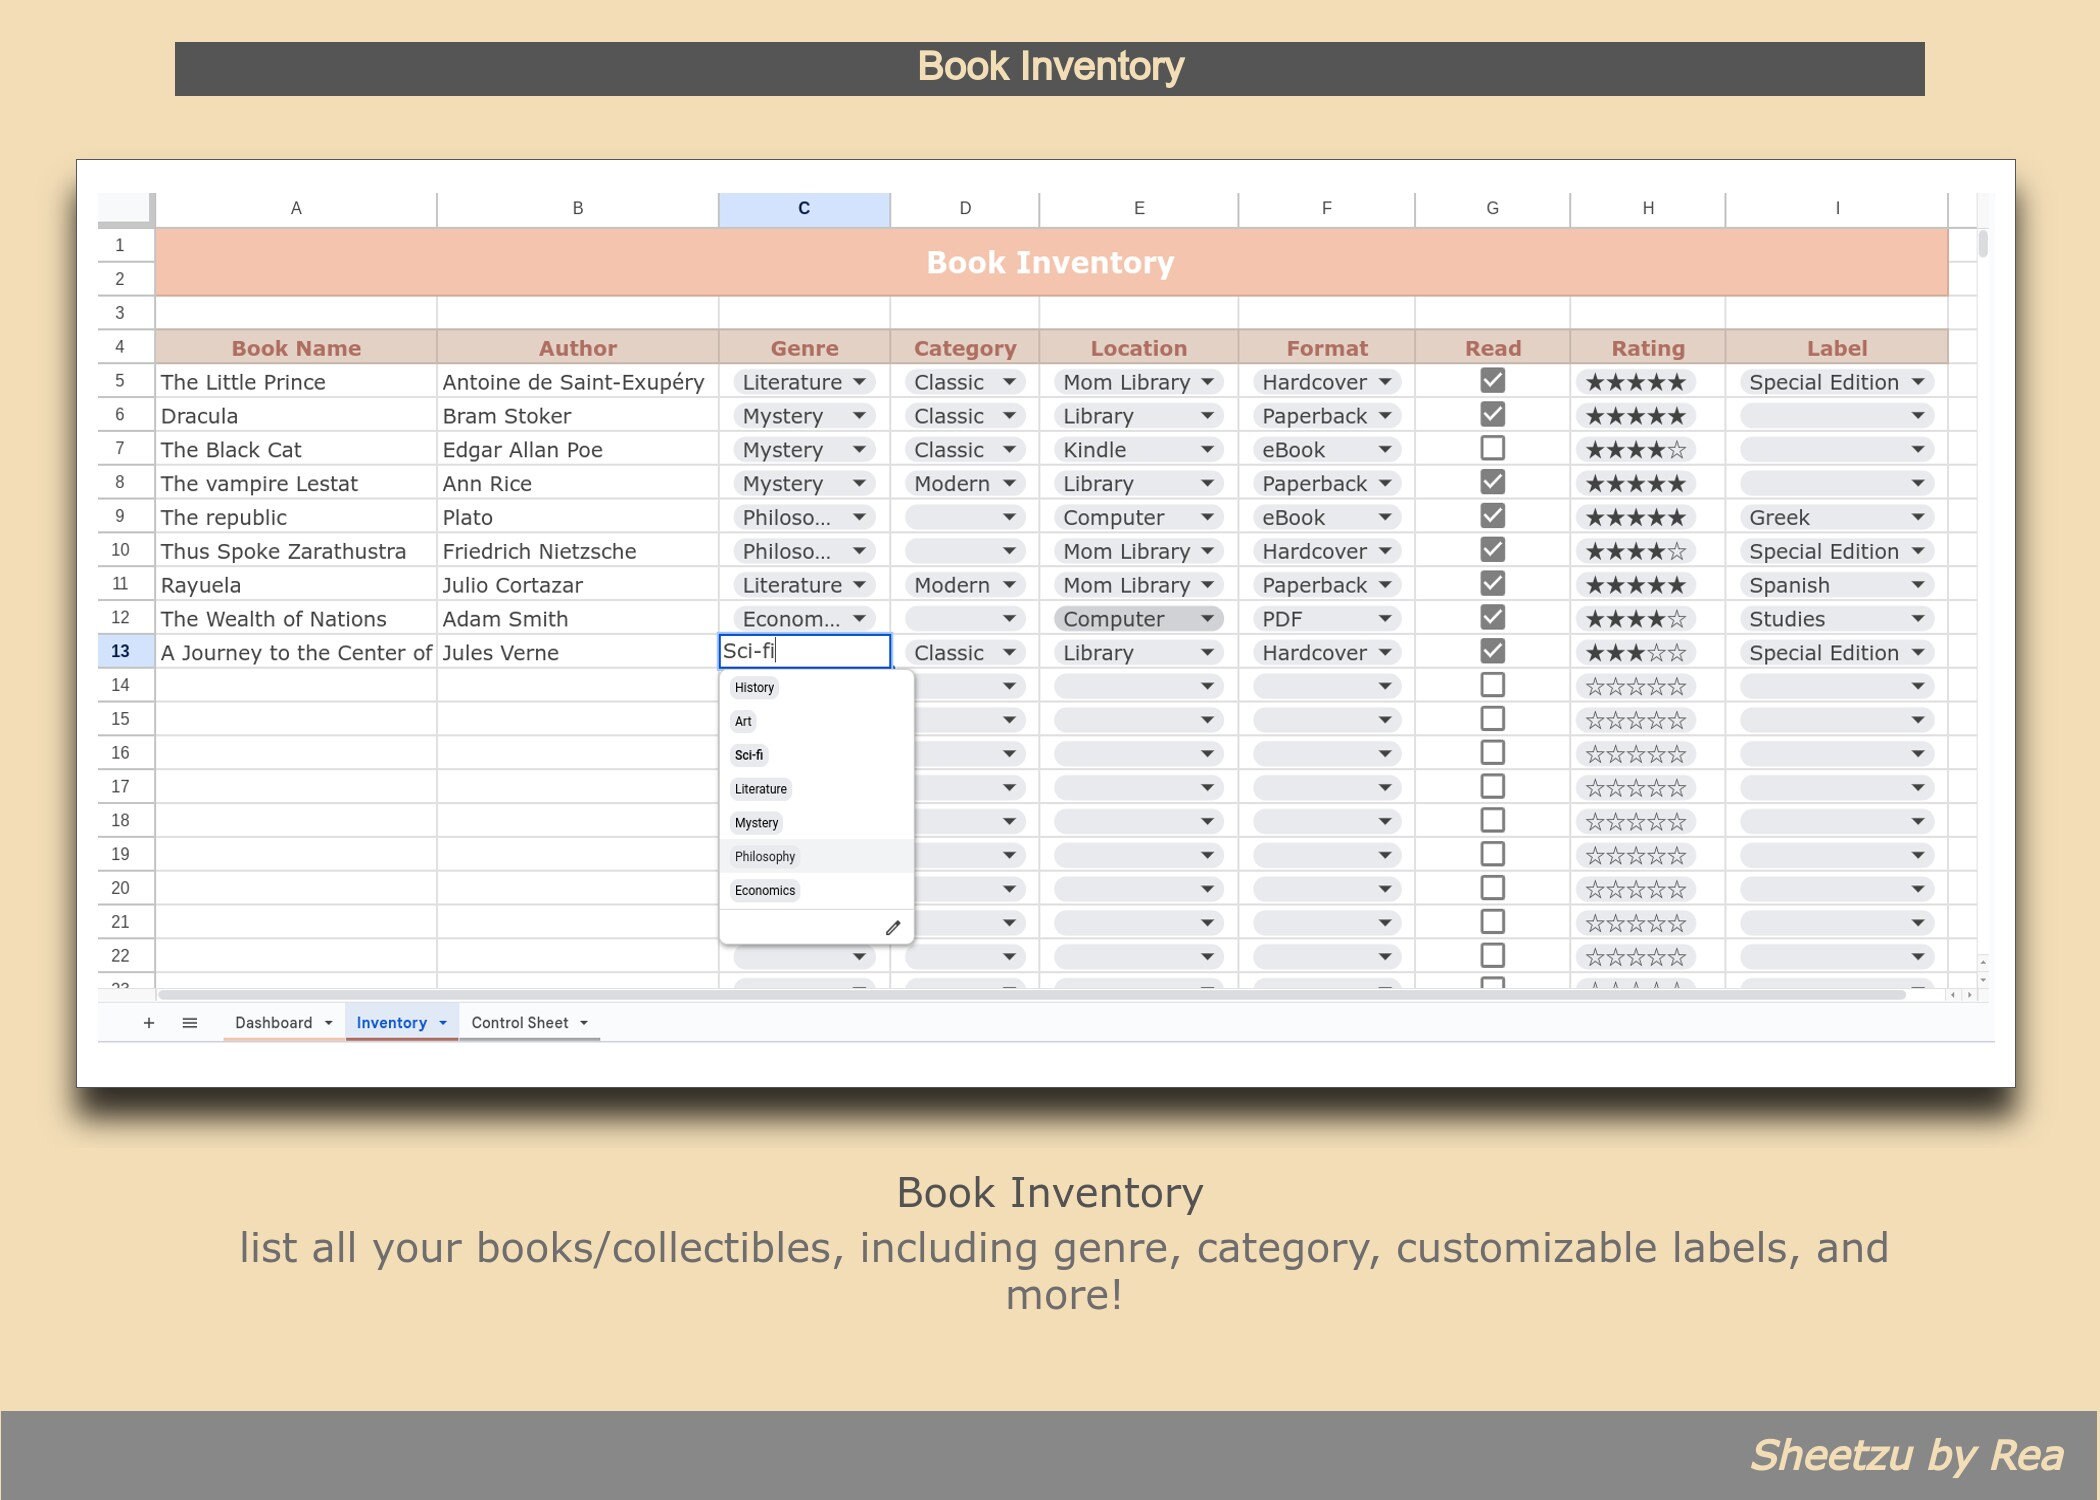Open the all sheets list icon

[189, 1022]
